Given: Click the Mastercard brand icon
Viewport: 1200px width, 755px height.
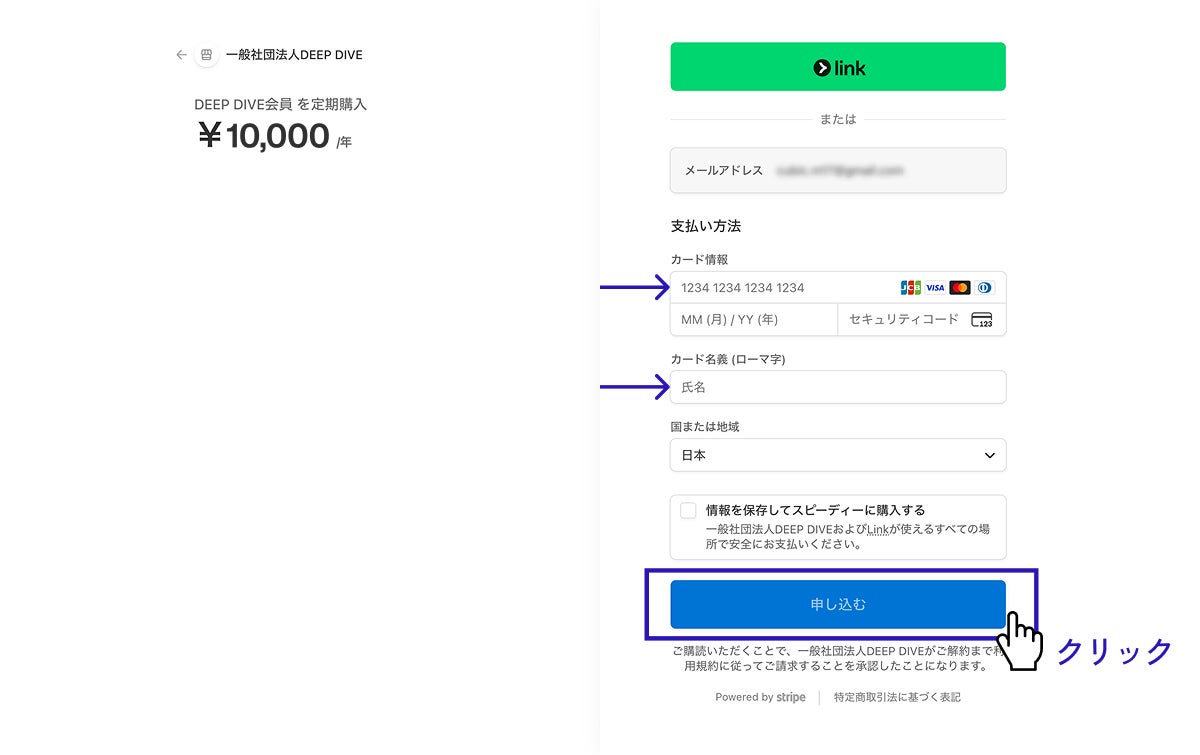Looking at the screenshot, I should pyautogui.click(x=960, y=288).
